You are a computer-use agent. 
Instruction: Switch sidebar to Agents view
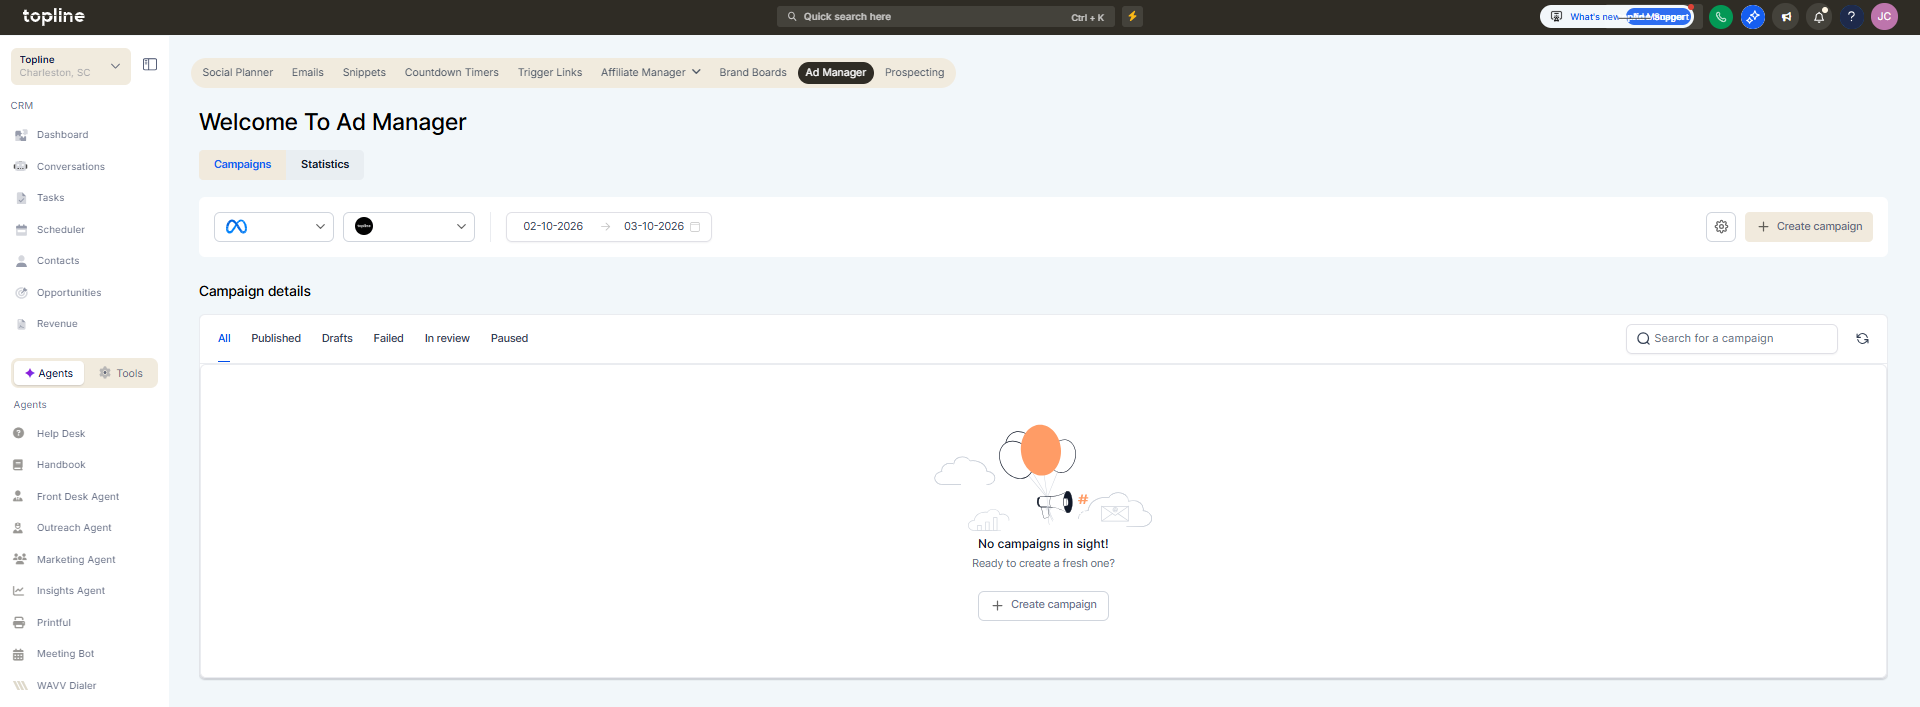click(49, 373)
